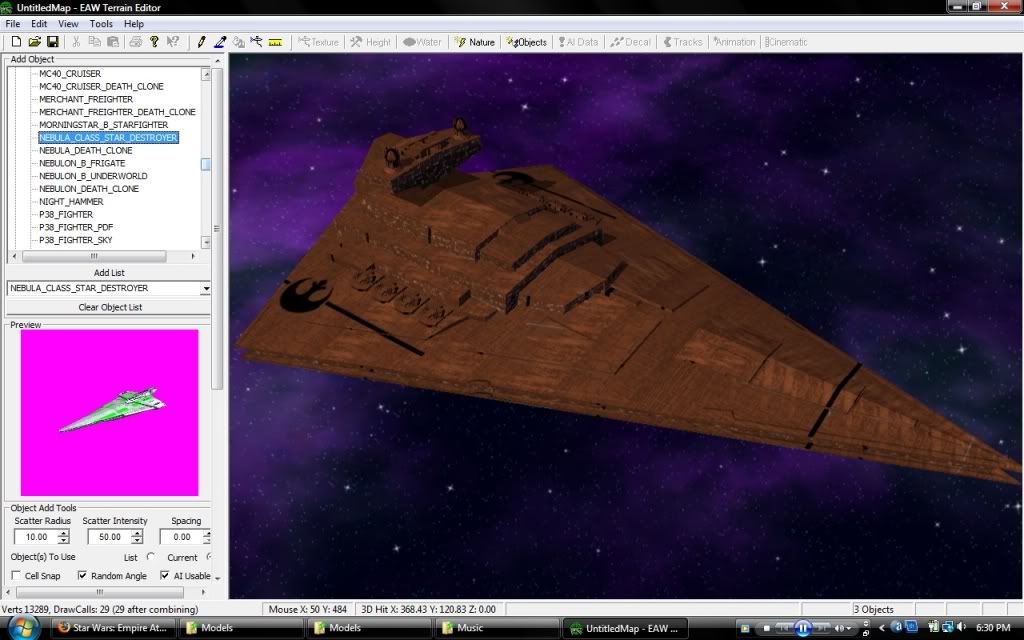Click the paint bucket toolbar icon
This screenshot has height=640, width=1024.
pos(238,42)
